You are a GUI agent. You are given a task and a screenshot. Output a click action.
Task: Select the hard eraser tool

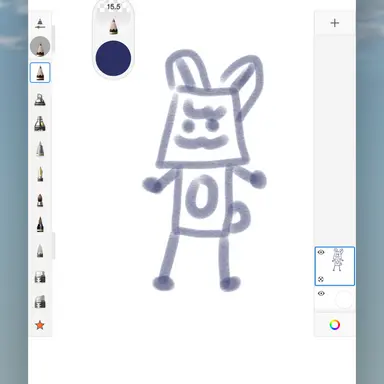point(40,277)
